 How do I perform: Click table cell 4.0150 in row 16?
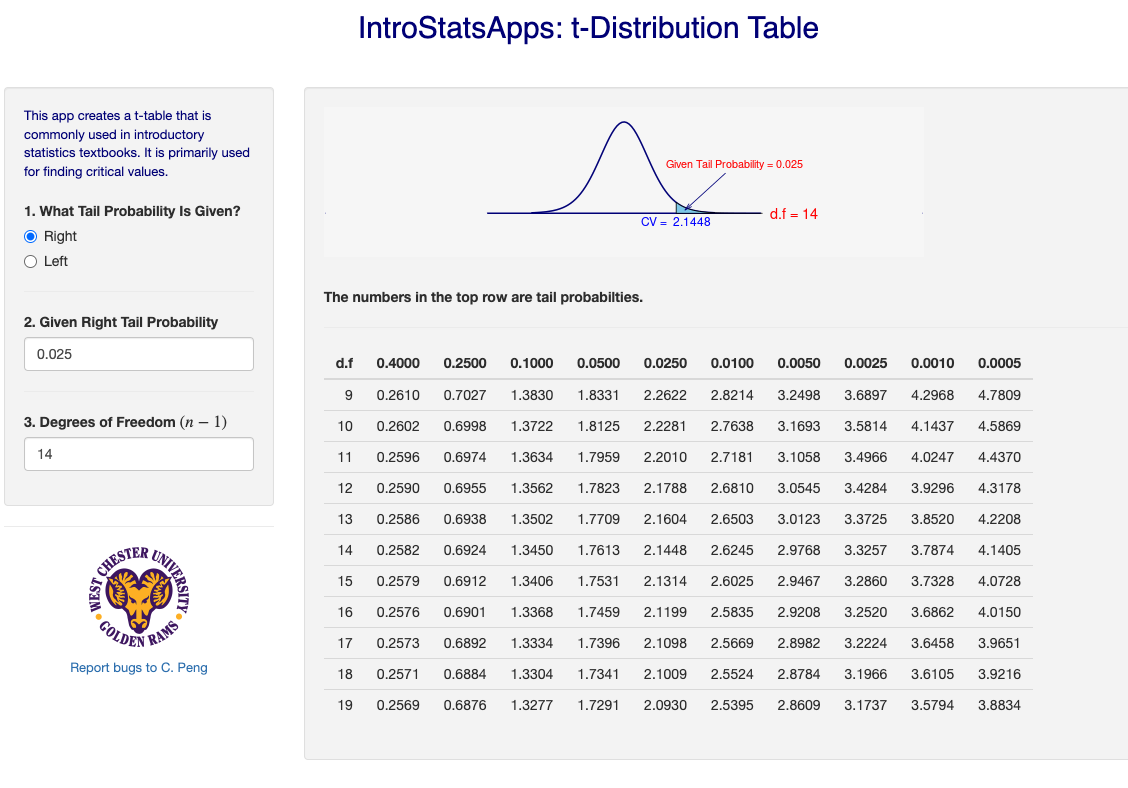tap(999, 612)
